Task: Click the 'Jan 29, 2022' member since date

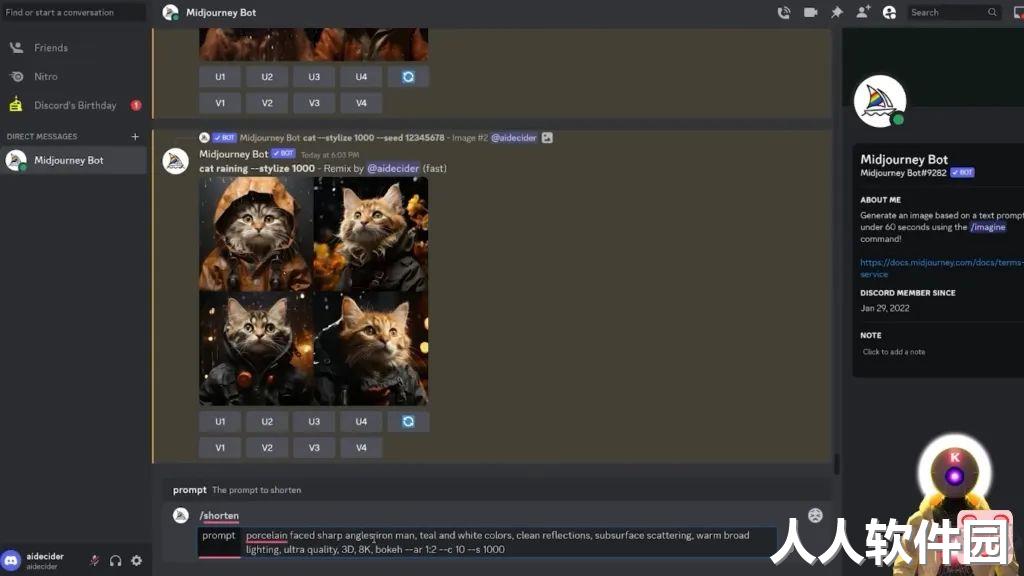Action: point(885,308)
